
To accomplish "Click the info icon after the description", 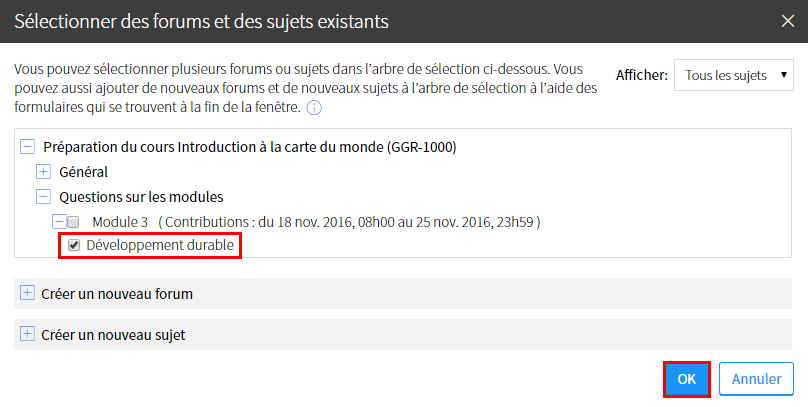I will pos(314,107).
